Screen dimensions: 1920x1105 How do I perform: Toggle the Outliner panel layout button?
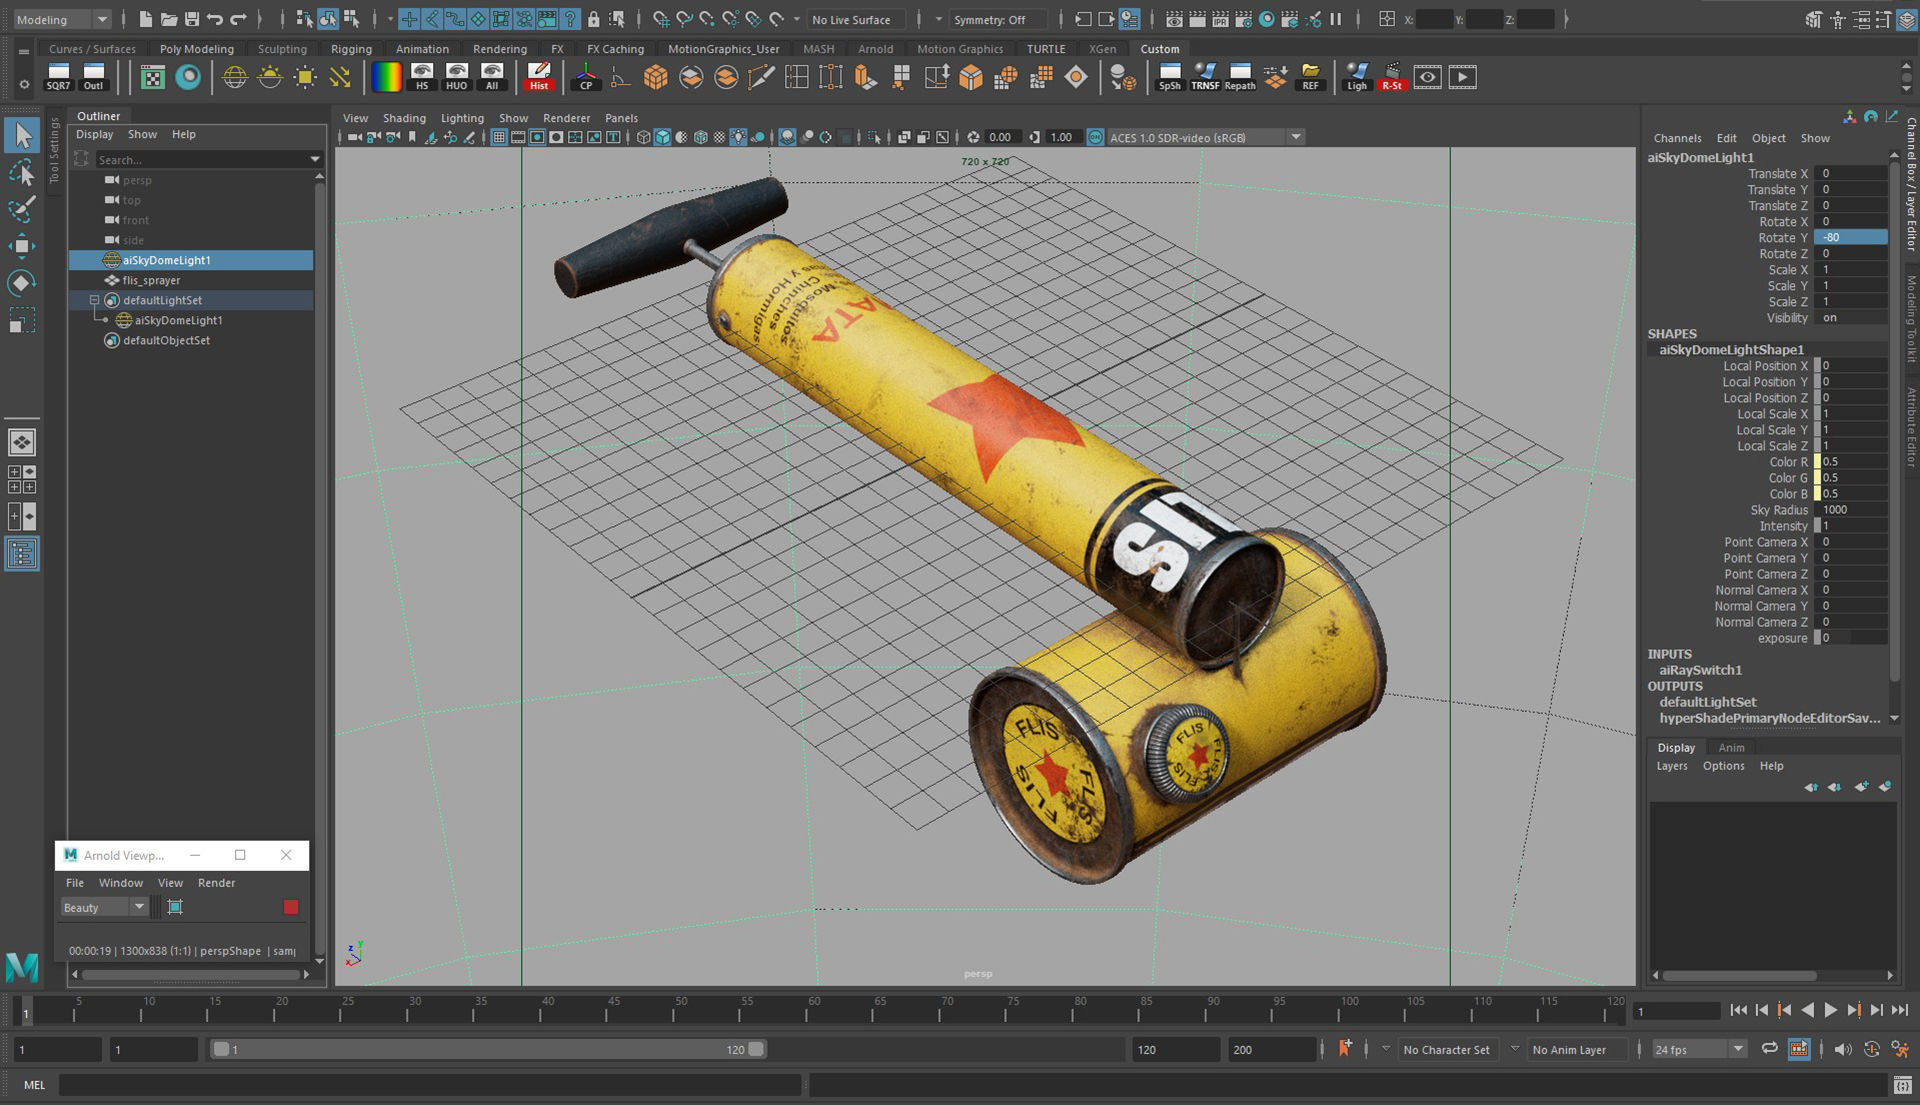coord(22,554)
